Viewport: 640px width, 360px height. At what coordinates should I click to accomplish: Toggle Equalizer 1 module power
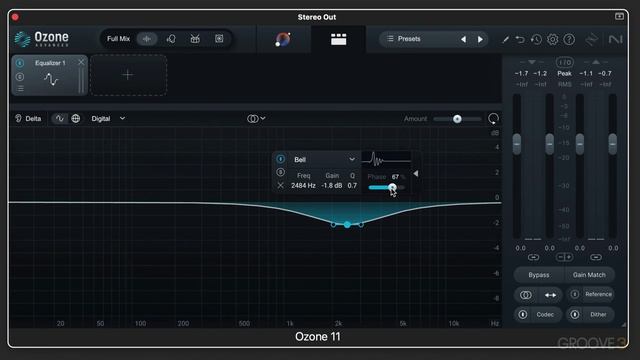coord(20,63)
